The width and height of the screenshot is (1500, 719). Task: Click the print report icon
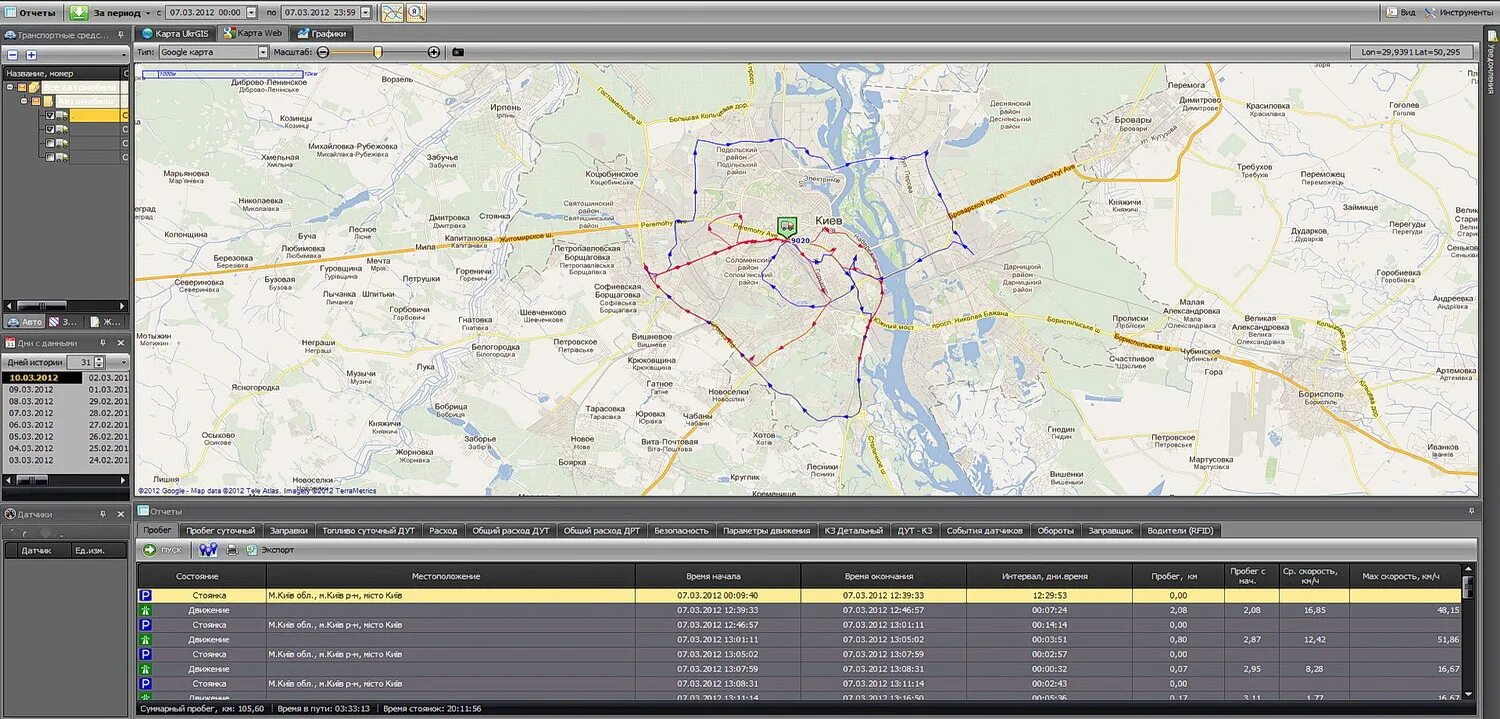[232, 550]
